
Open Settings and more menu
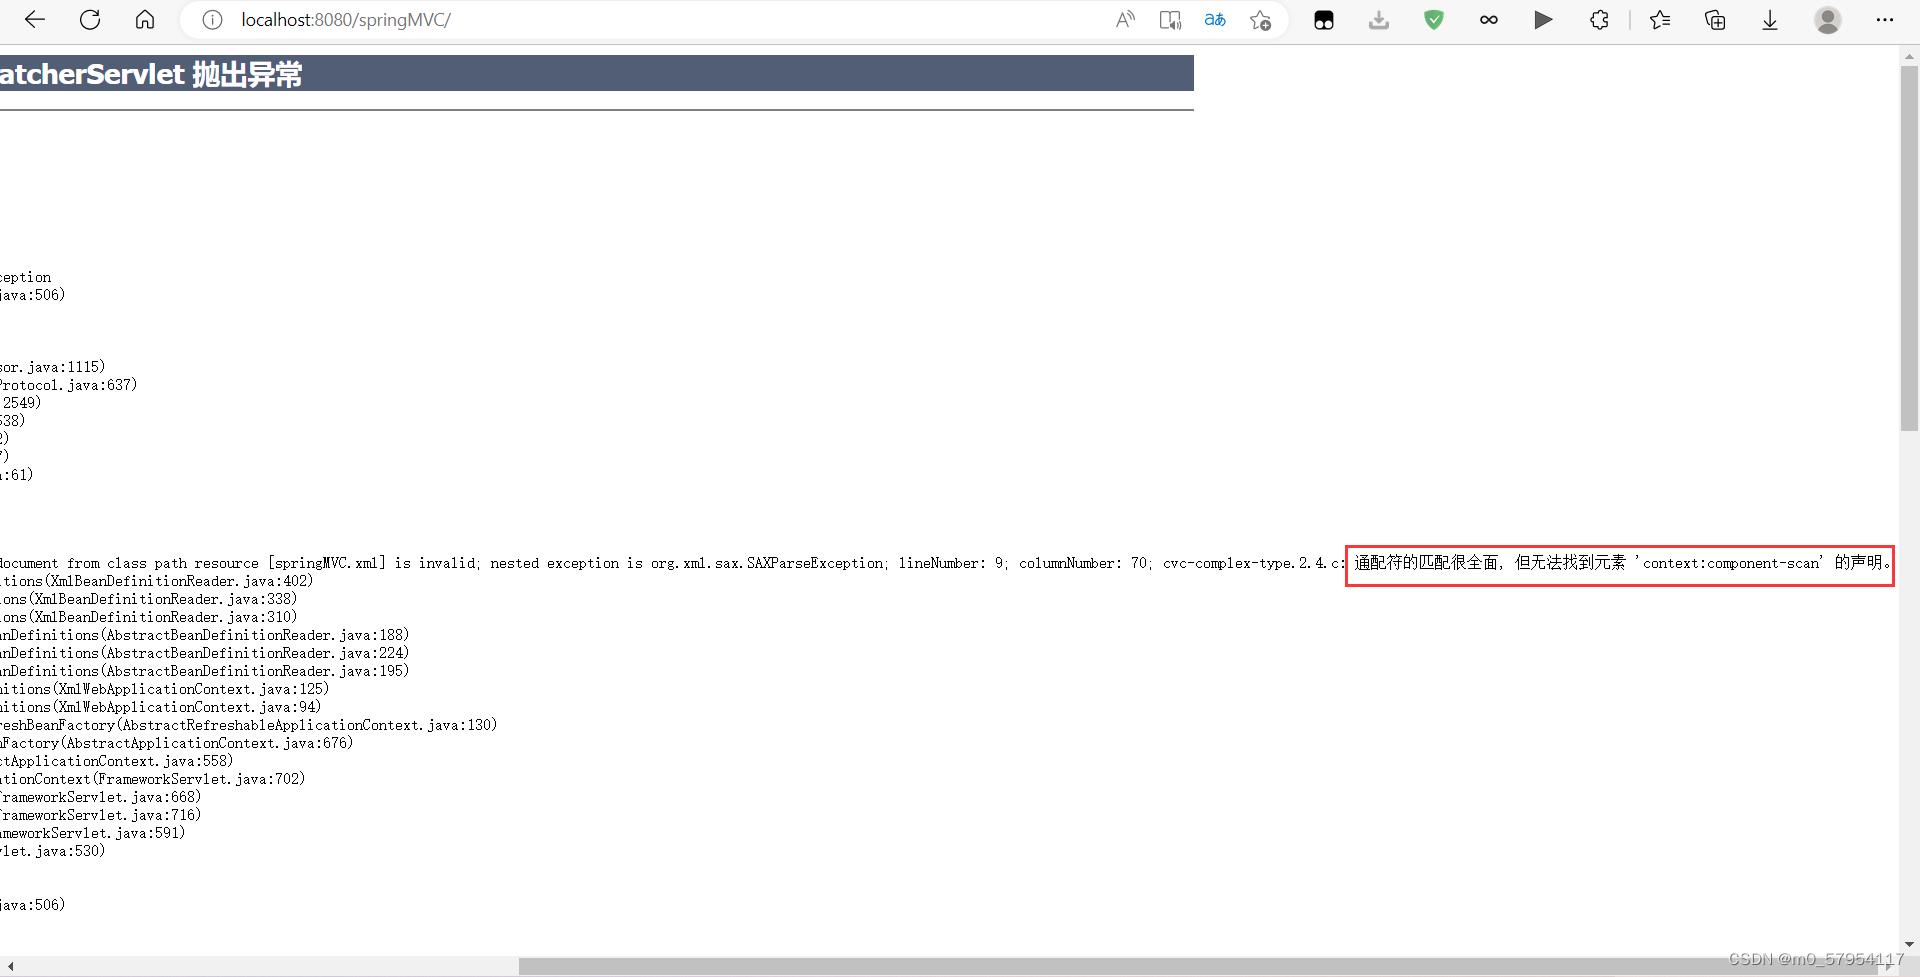(x=1885, y=20)
